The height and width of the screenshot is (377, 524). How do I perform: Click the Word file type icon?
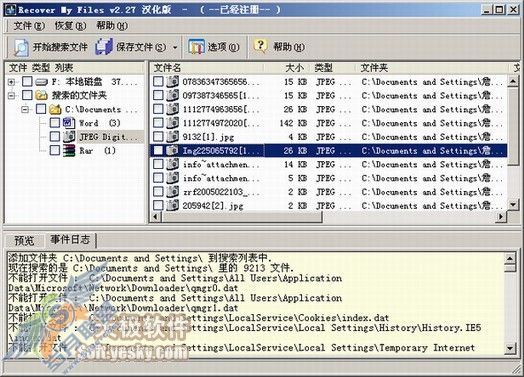coord(69,123)
